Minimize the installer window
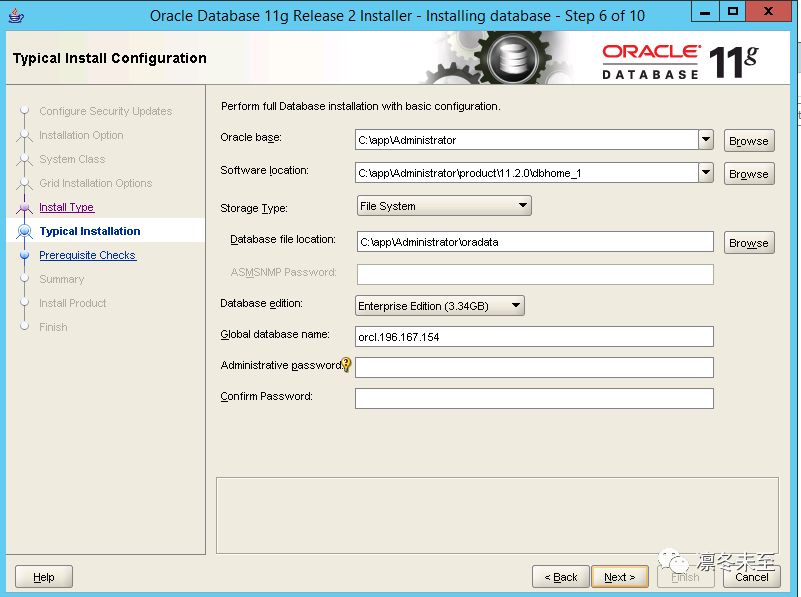Viewport: 801px width, 597px height. 705,12
